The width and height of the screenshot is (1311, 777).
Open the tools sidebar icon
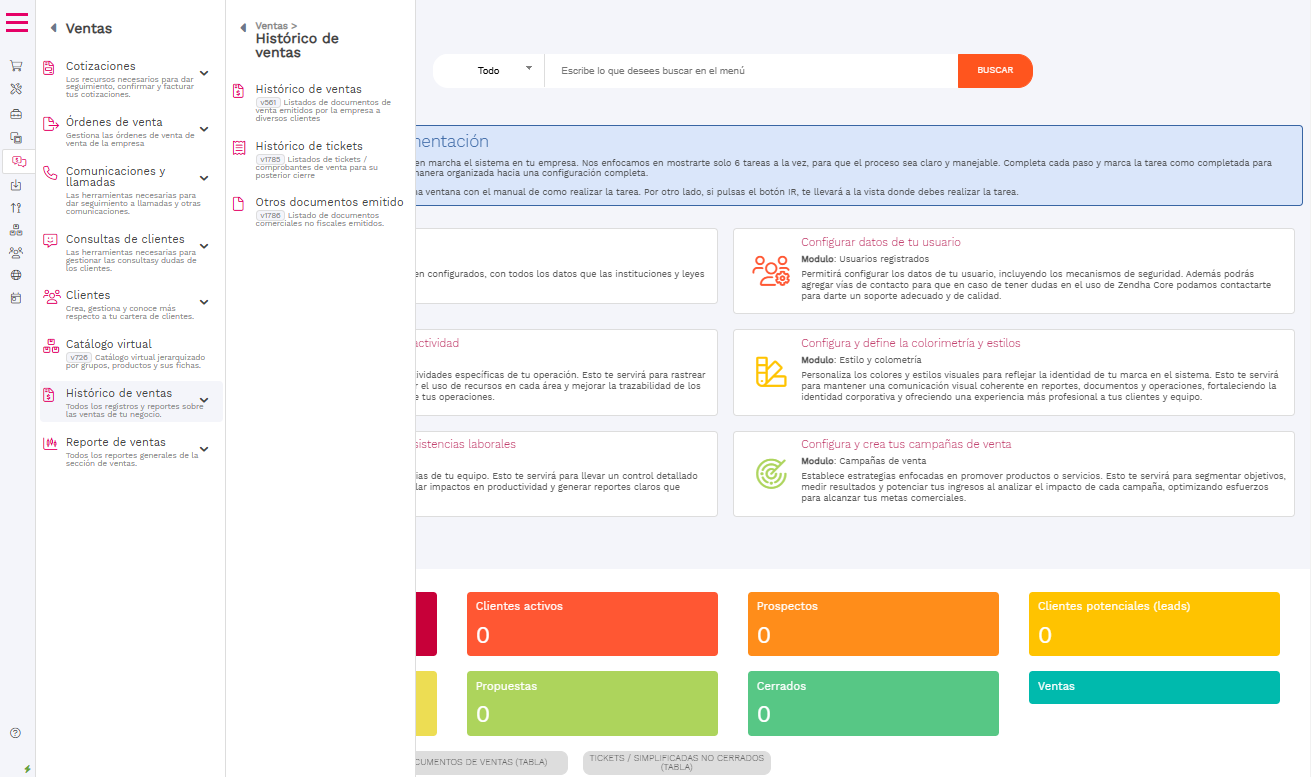pos(16,90)
